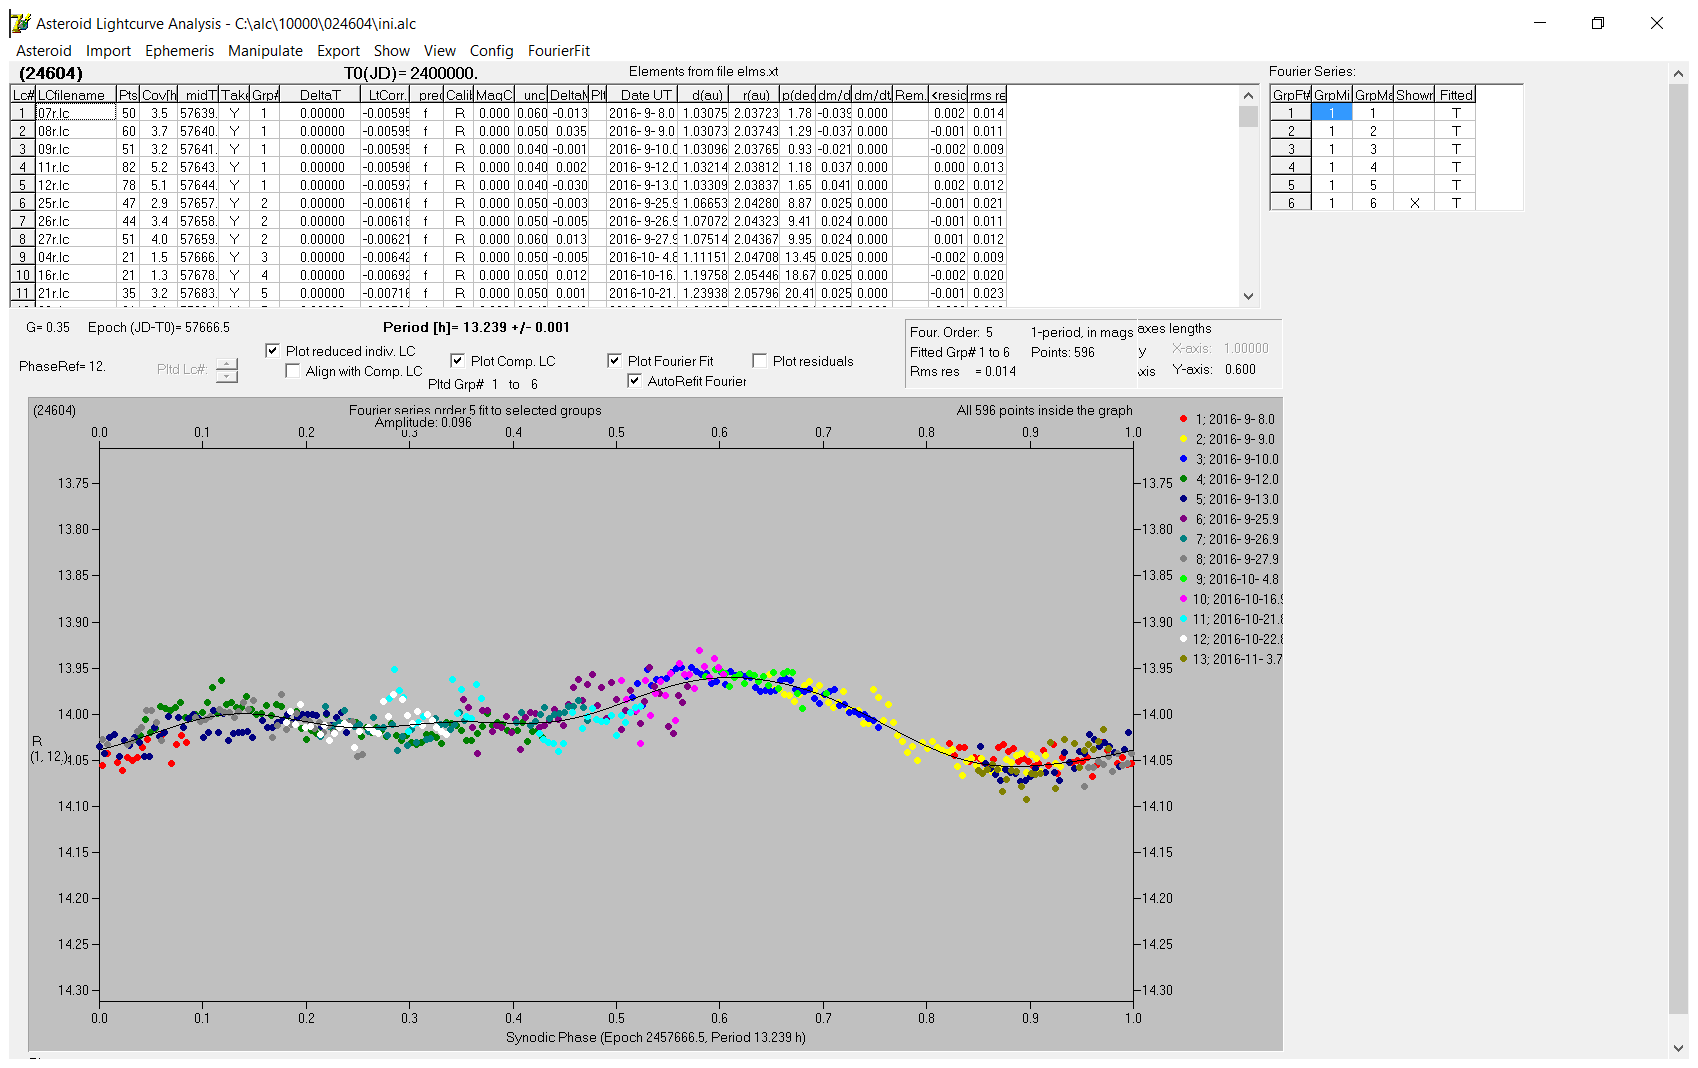Select lightcurve file 07r.lc
Screen dimensions: 1698x1068
click(x=76, y=113)
